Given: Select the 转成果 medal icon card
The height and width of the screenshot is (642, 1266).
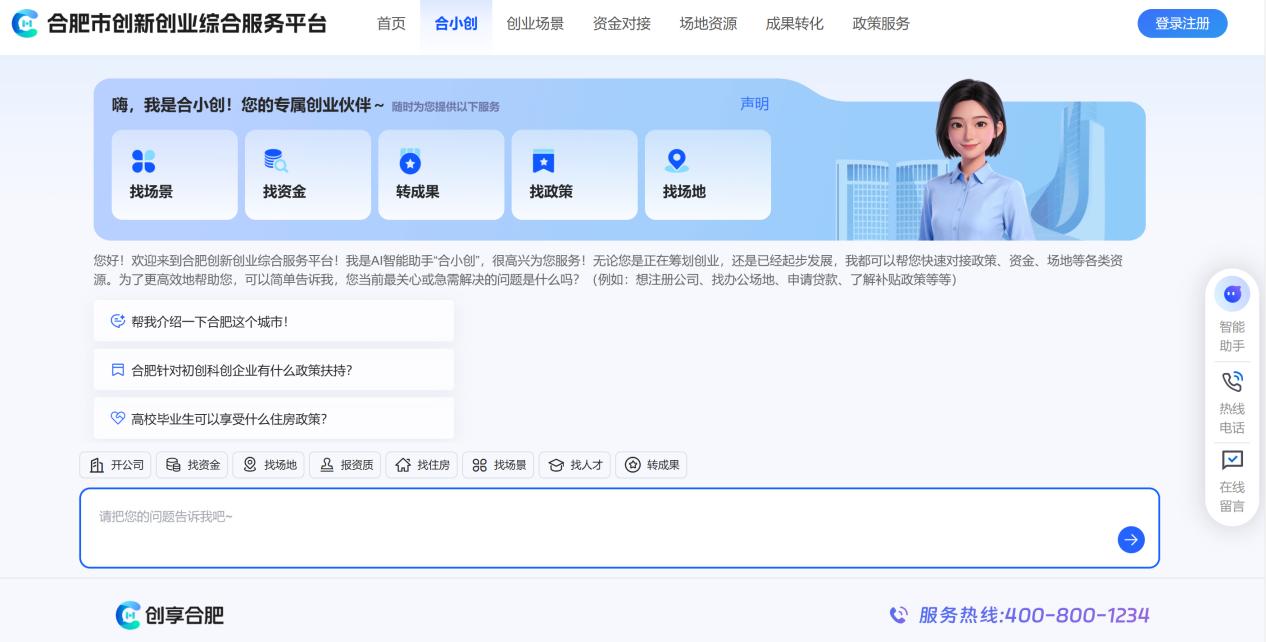Looking at the screenshot, I should (x=410, y=162).
